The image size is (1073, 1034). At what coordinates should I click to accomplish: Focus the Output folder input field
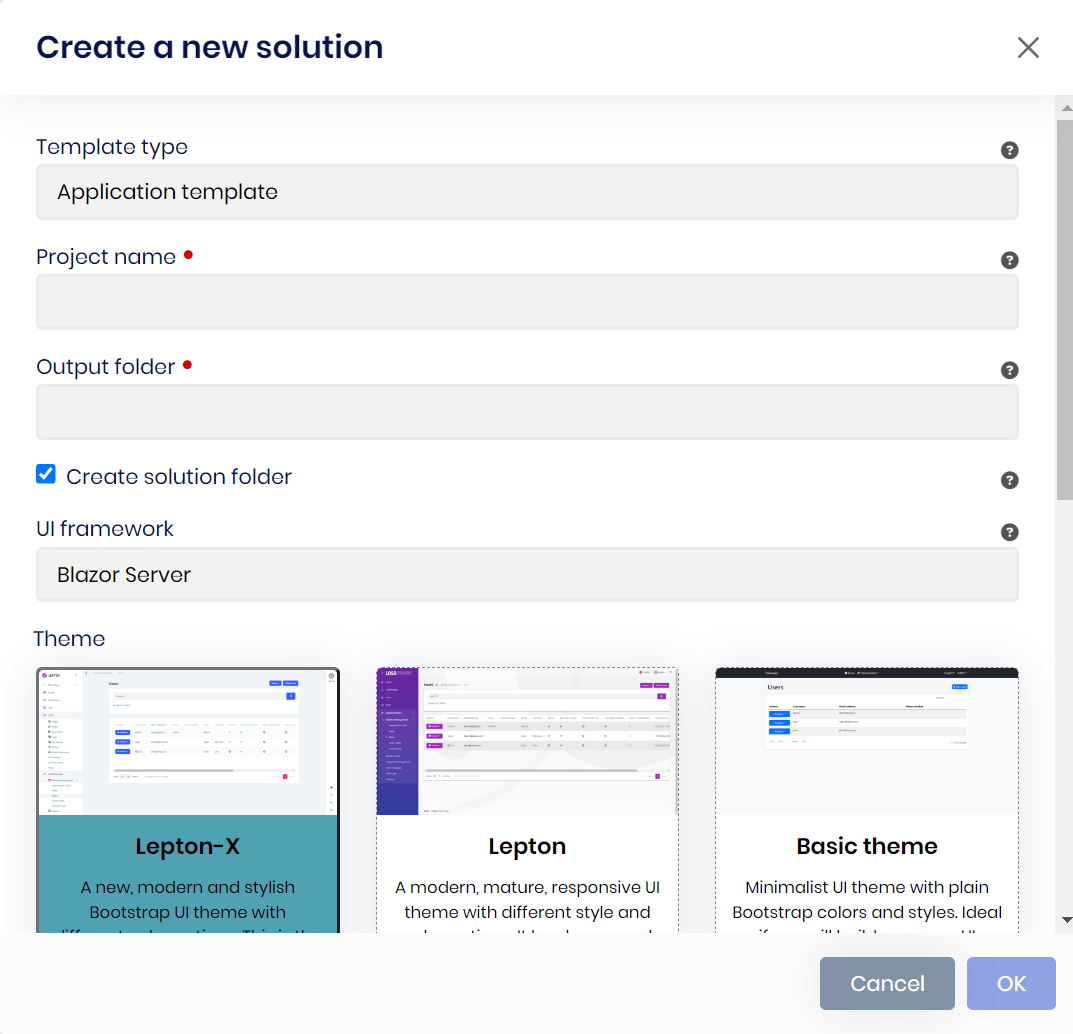(527, 412)
